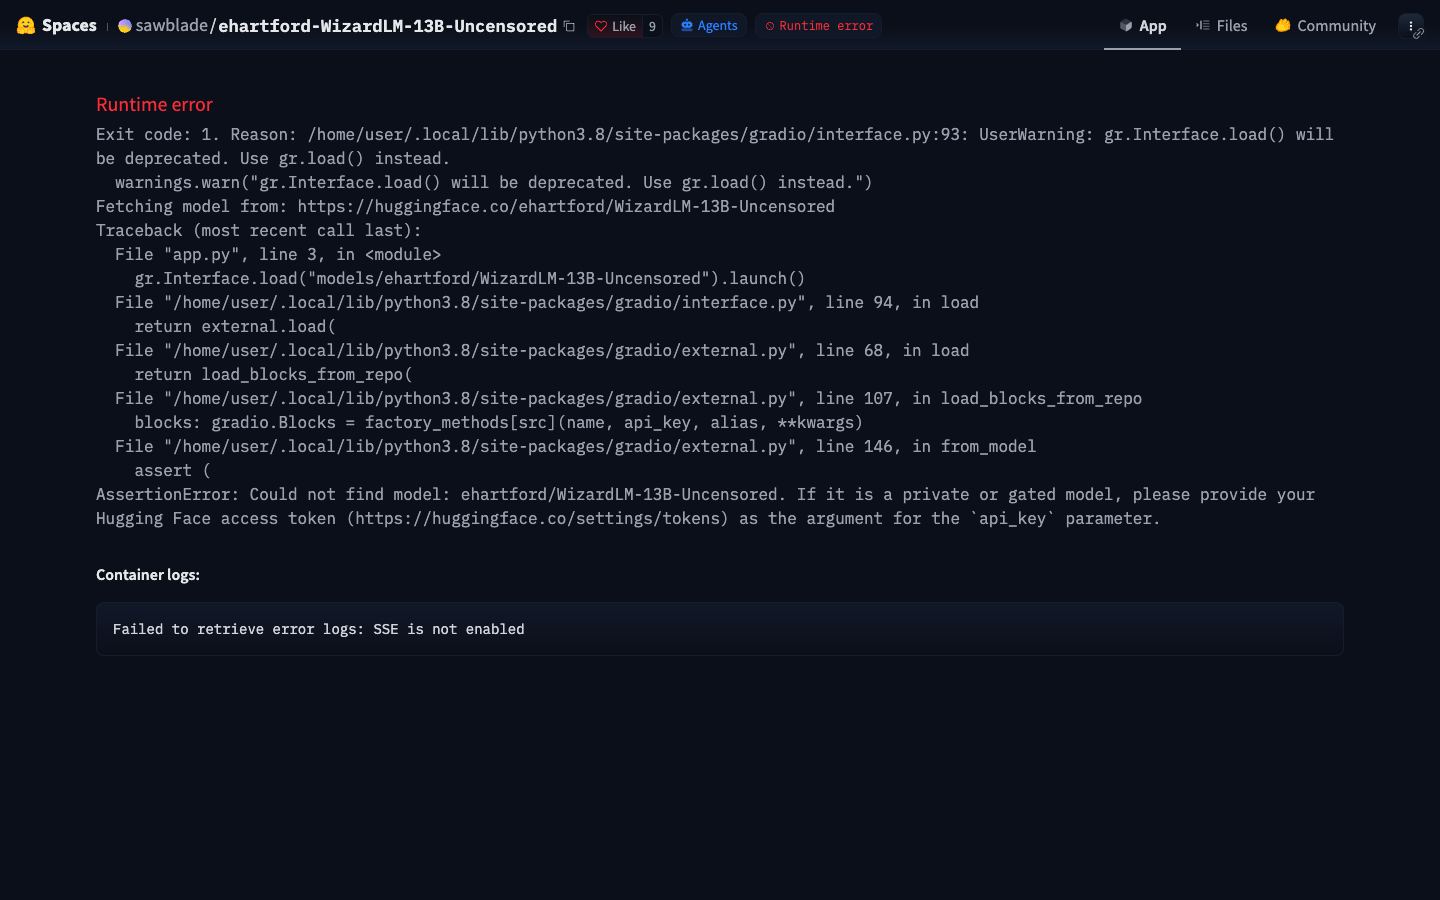Switch to the App tab
The image size is (1440, 900).
point(1142,26)
